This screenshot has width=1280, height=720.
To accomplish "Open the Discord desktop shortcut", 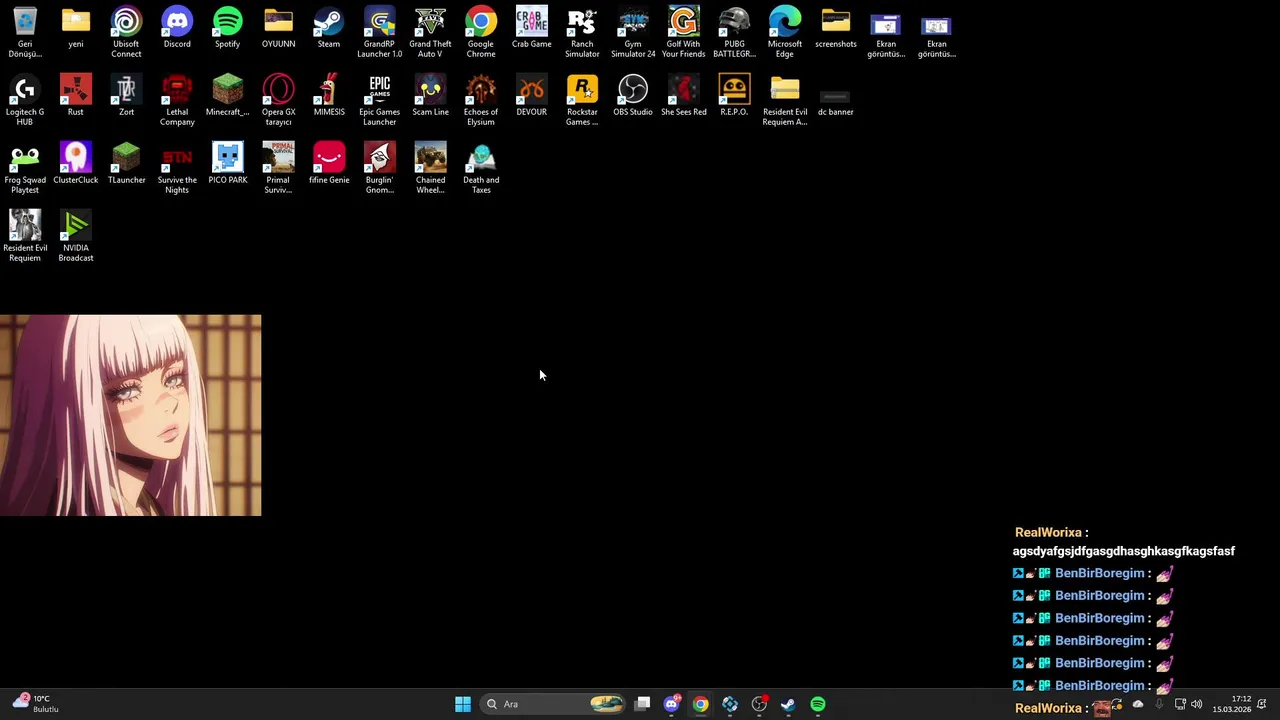I will (x=177, y=28).
